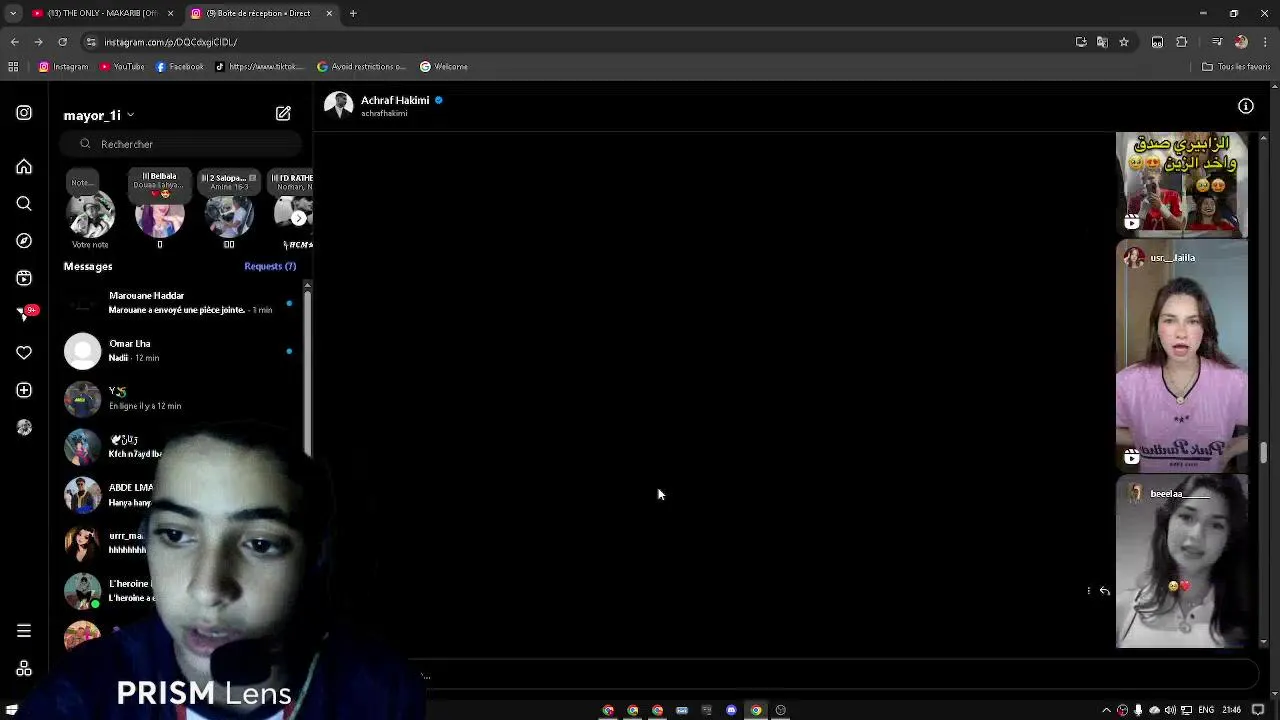Open more options dots beside reply arrow
The image size is (1280, 720).
point(1089,591)
